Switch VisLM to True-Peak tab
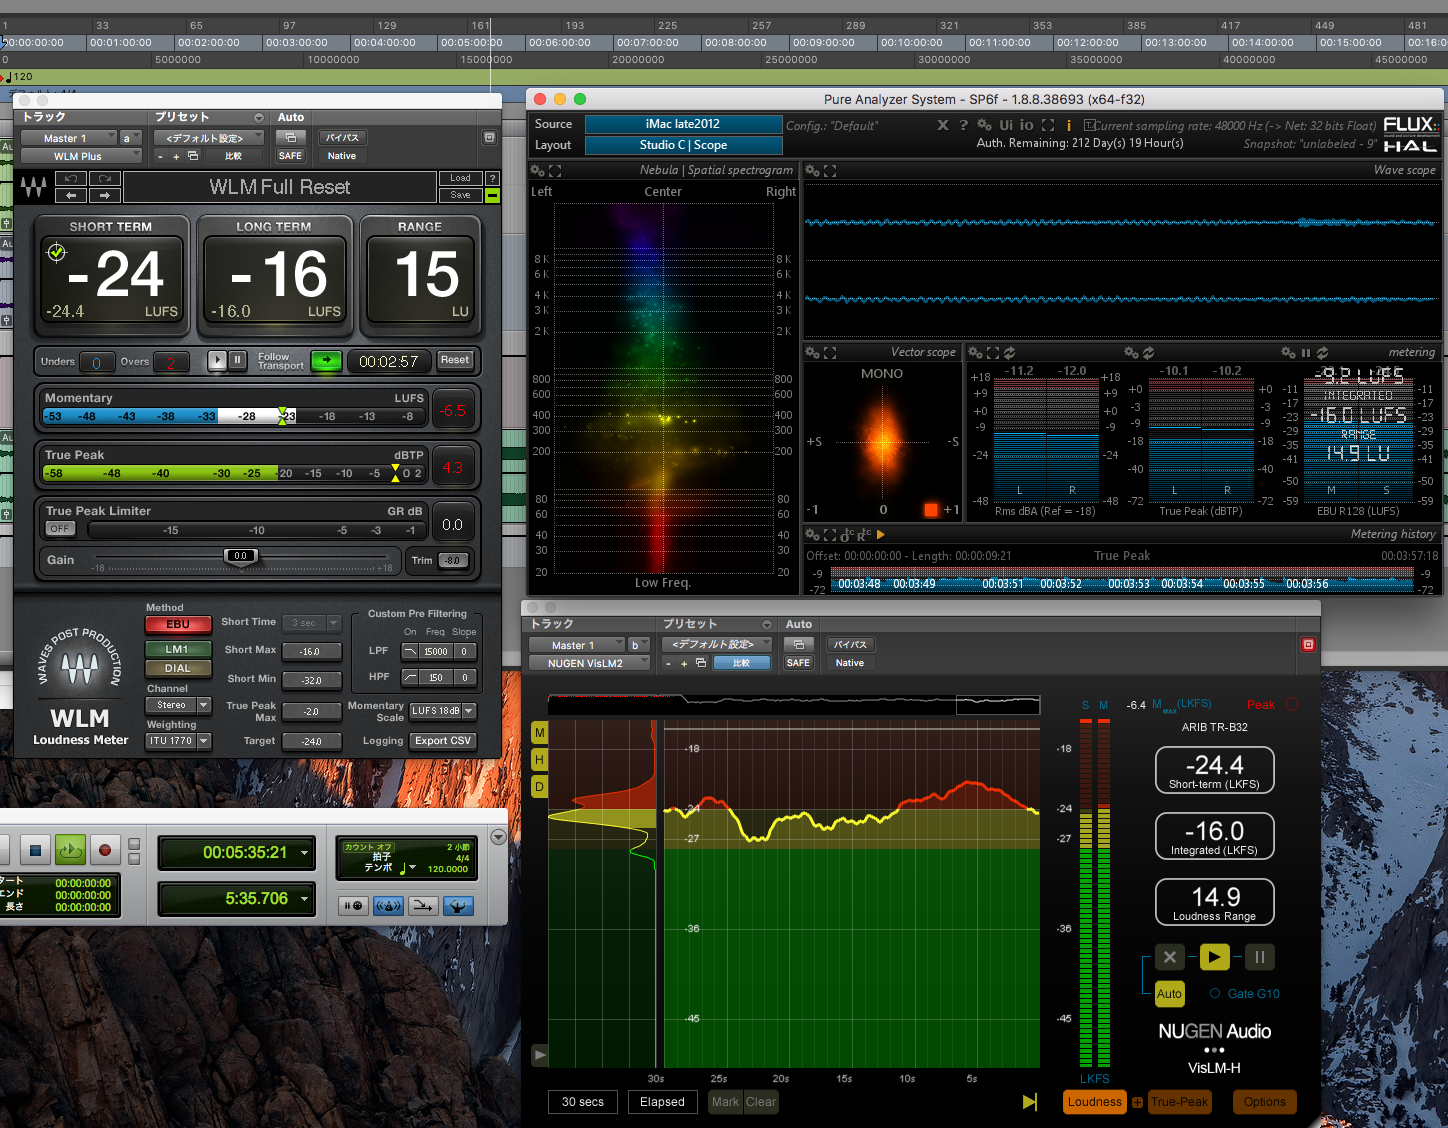 click(x=1179, y=1102)
